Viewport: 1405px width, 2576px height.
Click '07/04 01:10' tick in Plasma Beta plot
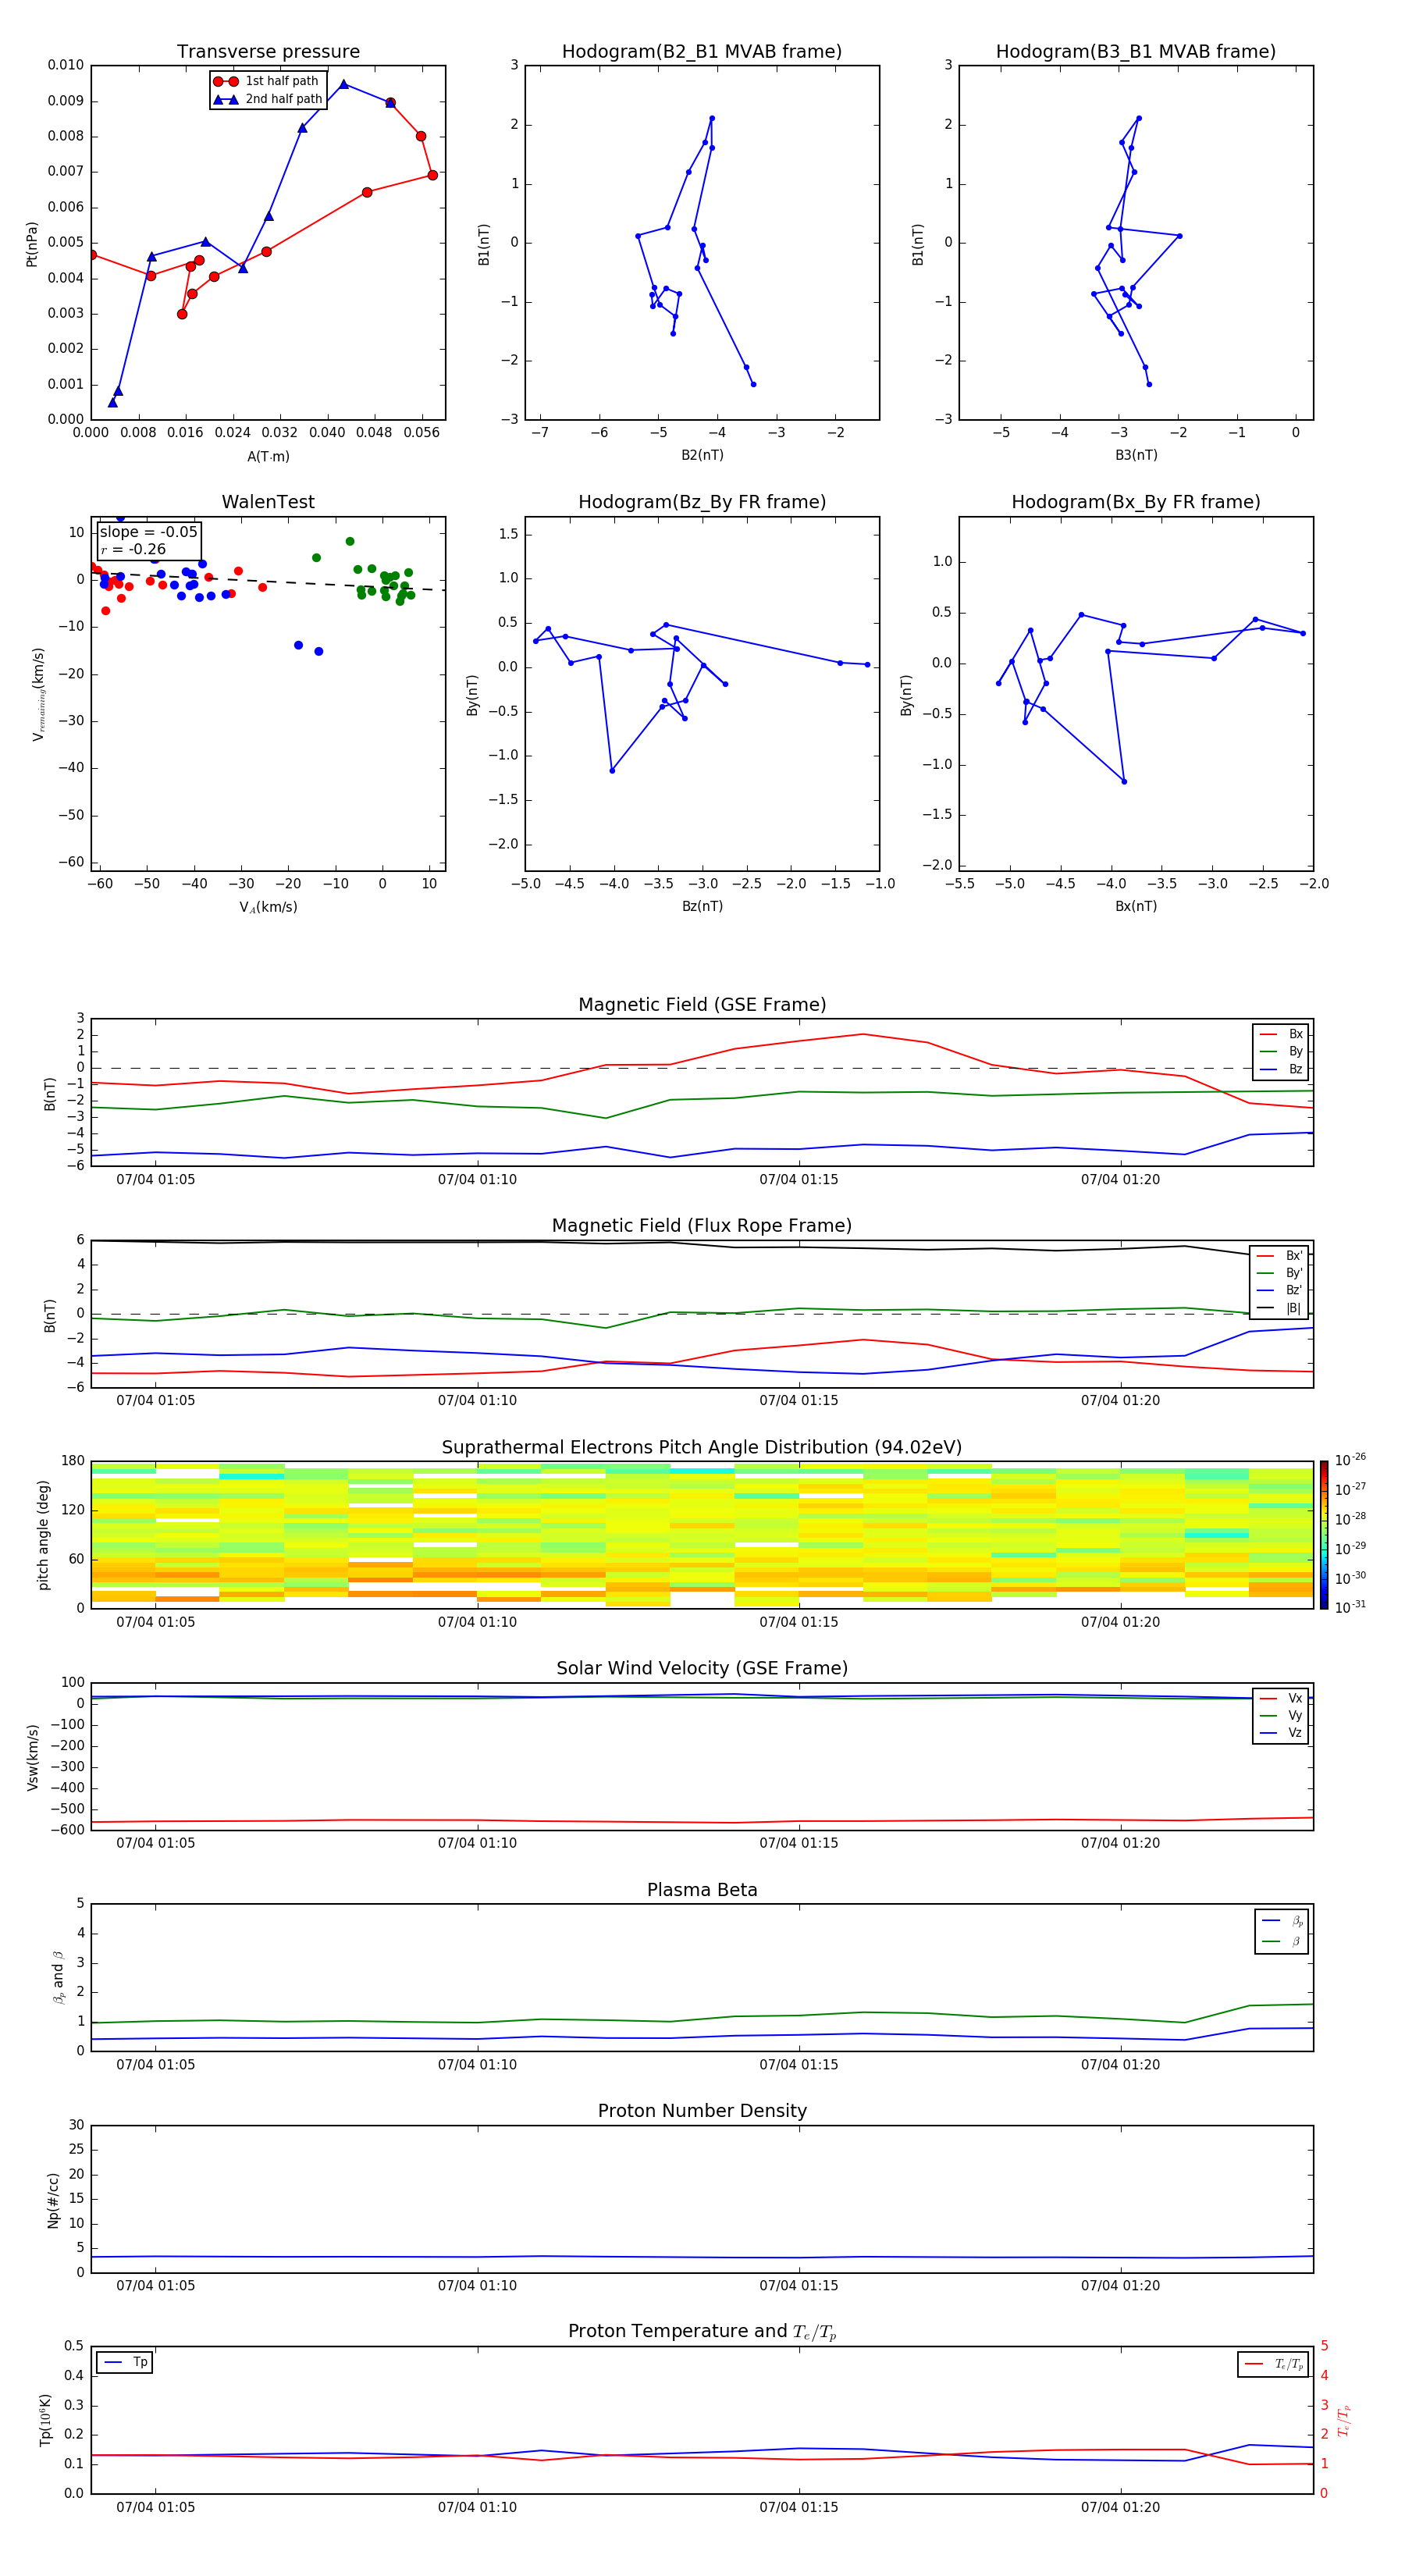tap(477, 2065)
